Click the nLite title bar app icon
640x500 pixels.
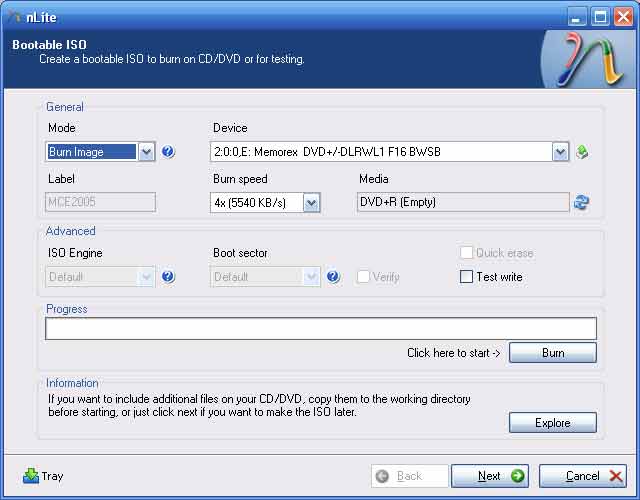14,17
